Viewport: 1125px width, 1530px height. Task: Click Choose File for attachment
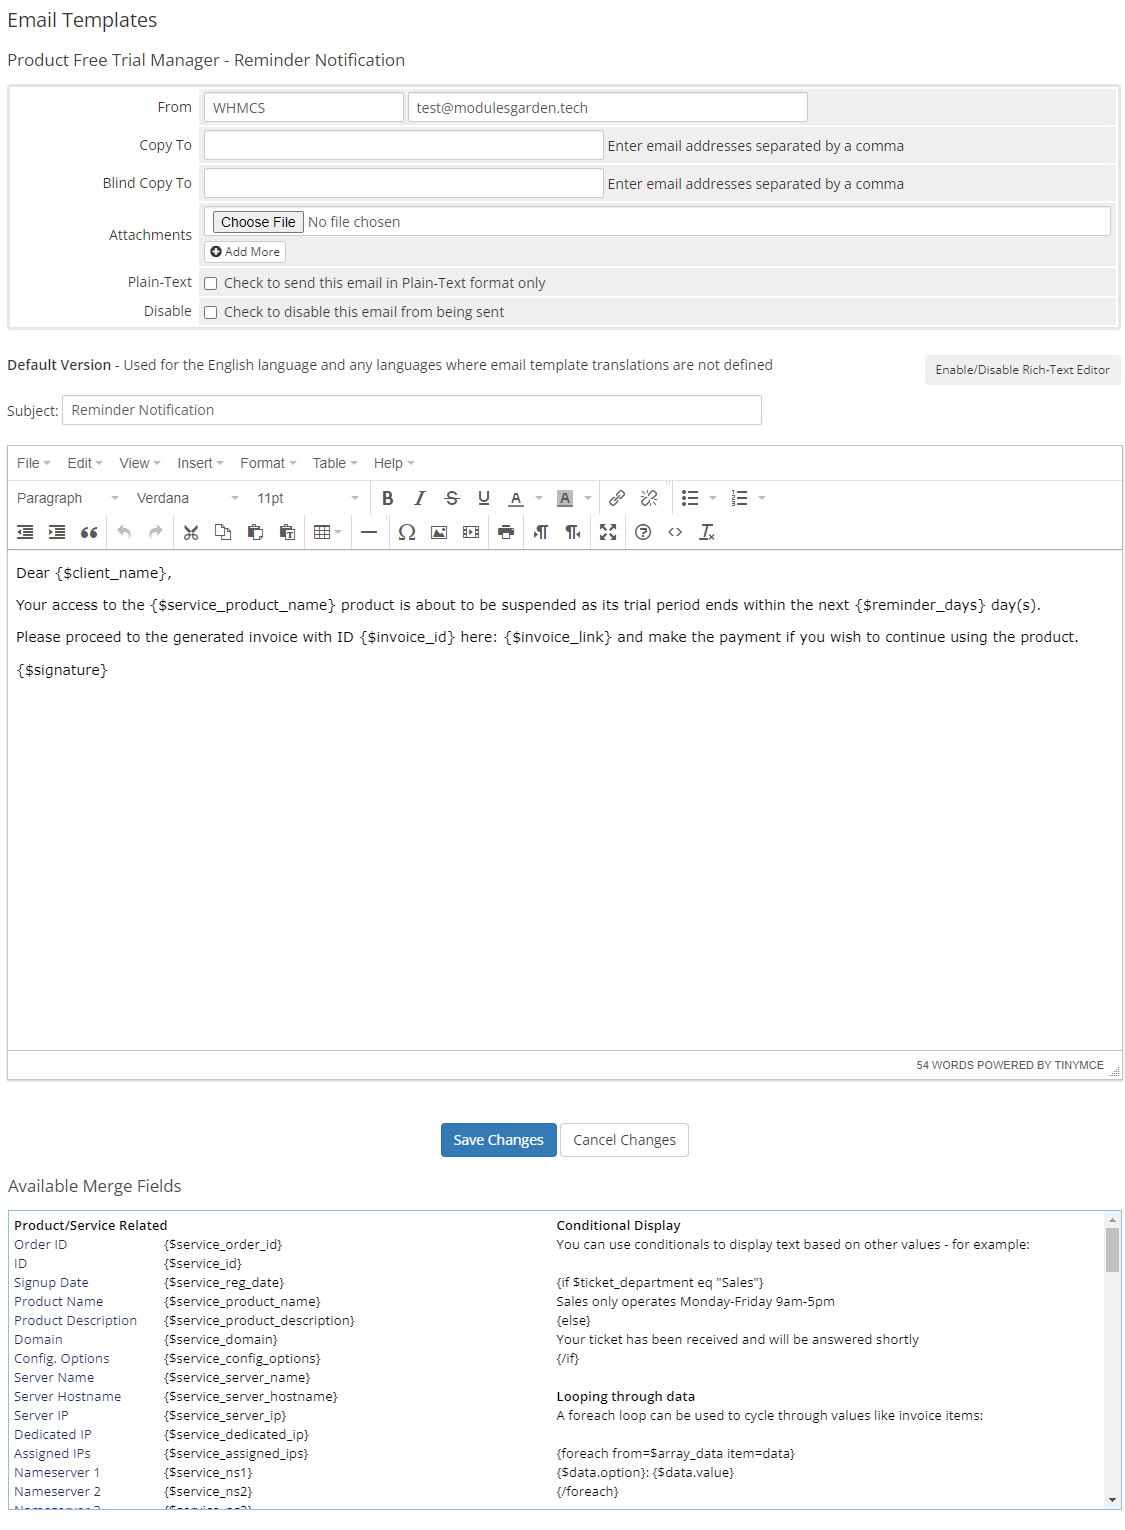click(258, 222)
